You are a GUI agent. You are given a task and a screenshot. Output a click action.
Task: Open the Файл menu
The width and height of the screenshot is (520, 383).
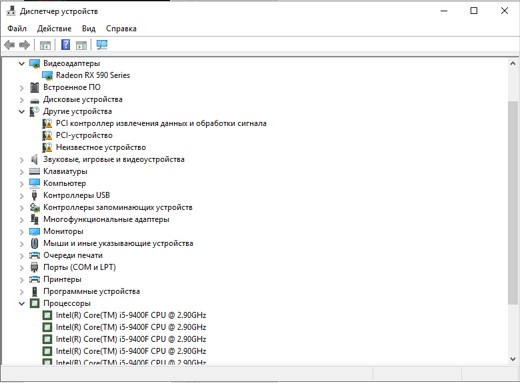click(17, 29)
